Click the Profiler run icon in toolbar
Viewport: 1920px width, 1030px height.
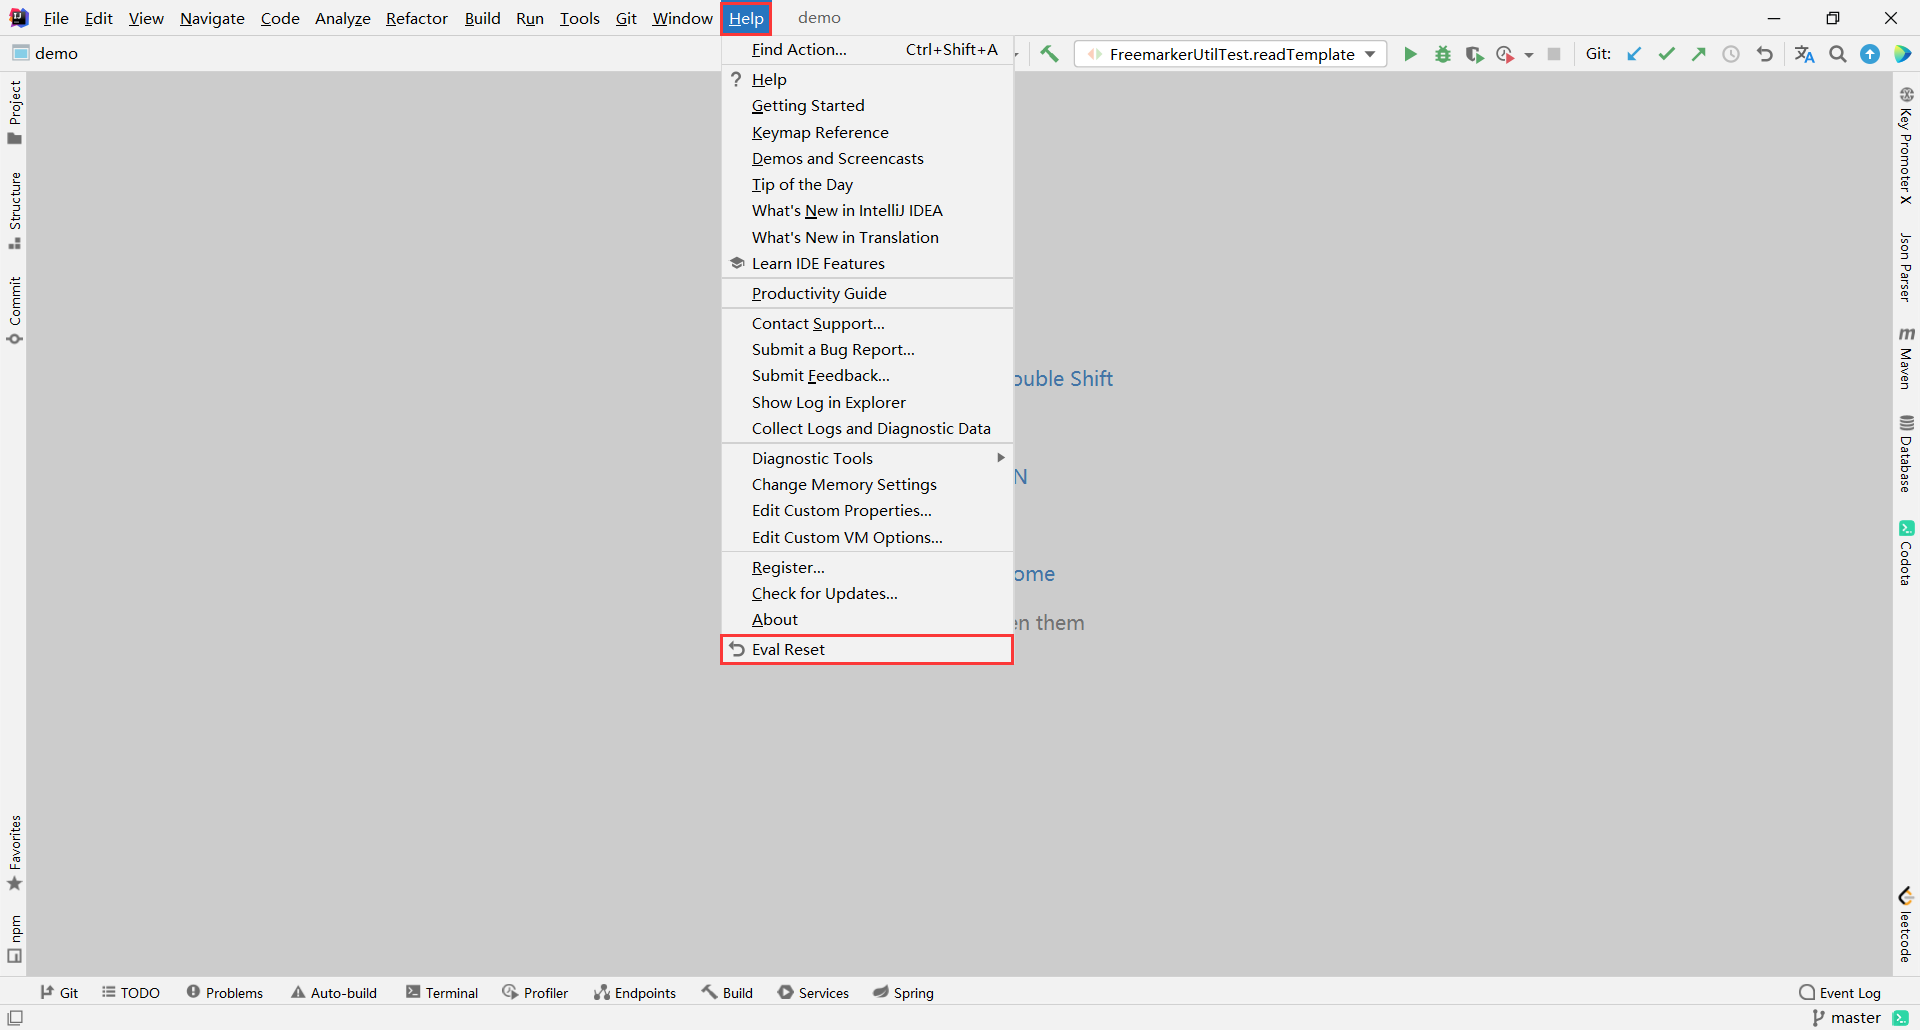(x=1505, y=54)
